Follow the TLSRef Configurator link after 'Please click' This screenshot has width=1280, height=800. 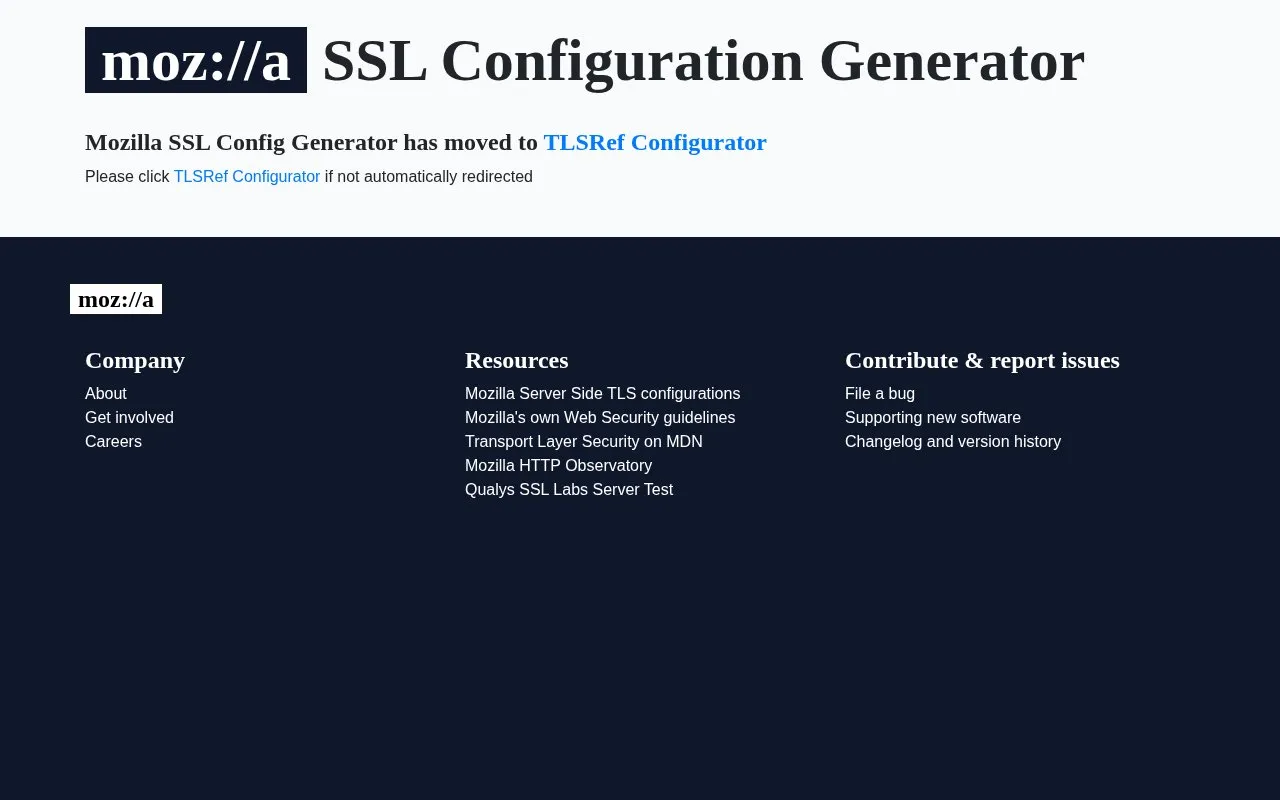pos(247,176)
